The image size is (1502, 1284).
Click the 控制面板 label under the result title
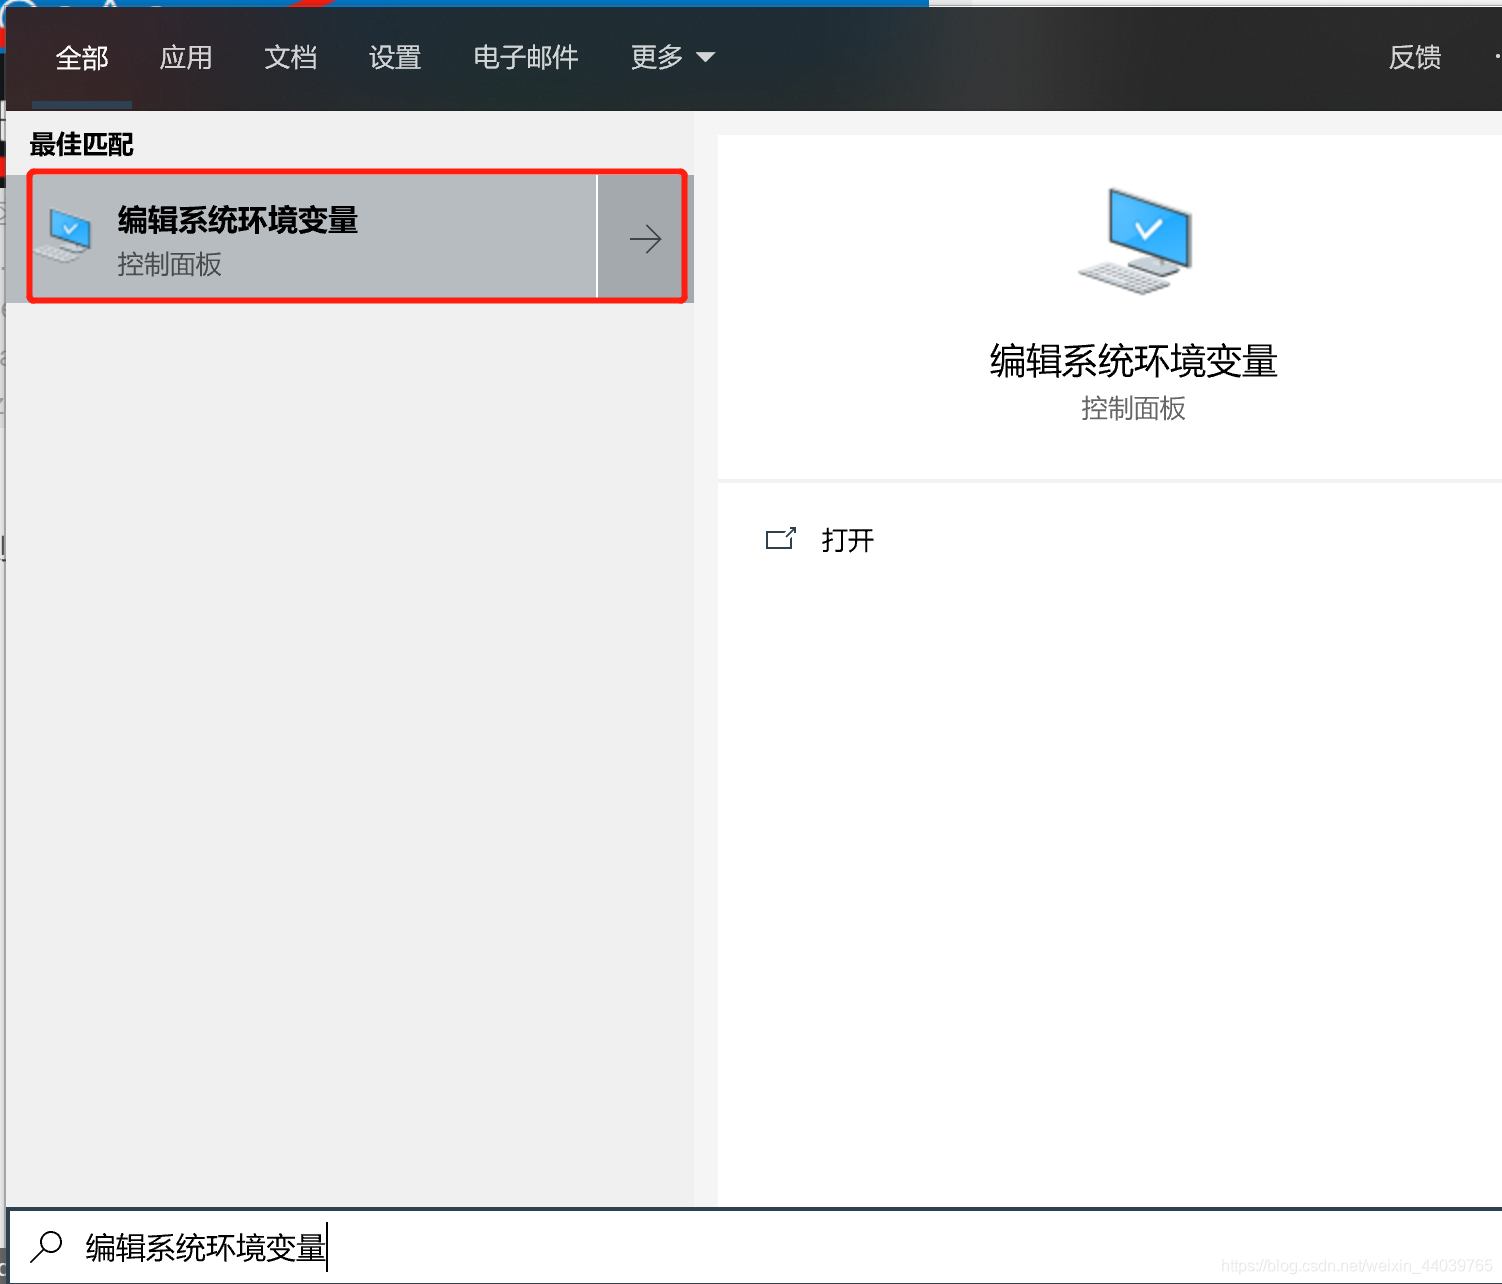tap(168, 265)
